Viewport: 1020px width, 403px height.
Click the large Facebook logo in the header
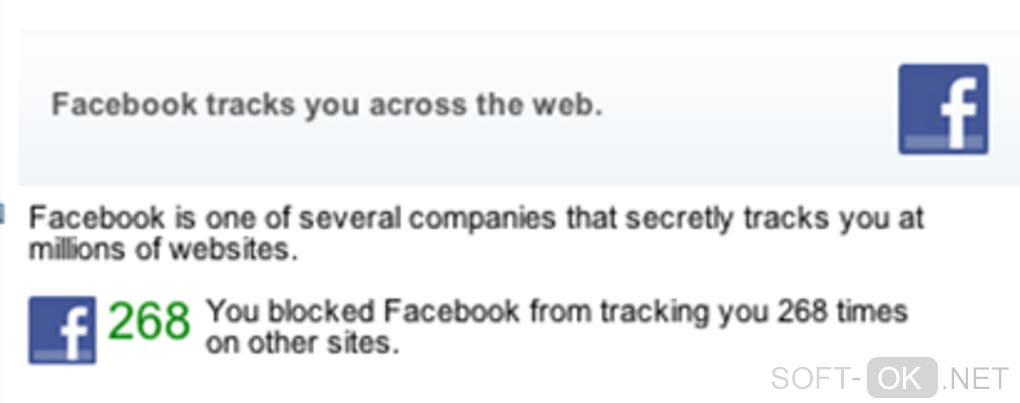click(x=942, y=109)
